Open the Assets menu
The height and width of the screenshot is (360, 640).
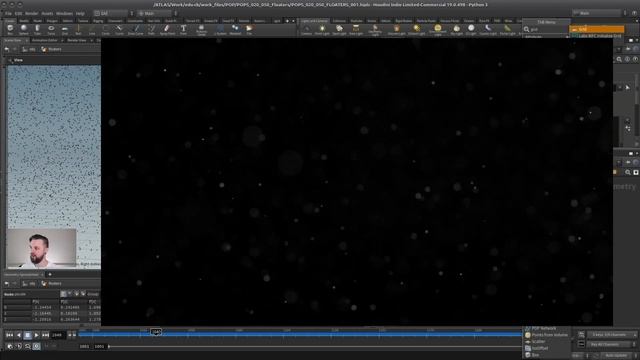pyautogui.click(x=47, y=13)
